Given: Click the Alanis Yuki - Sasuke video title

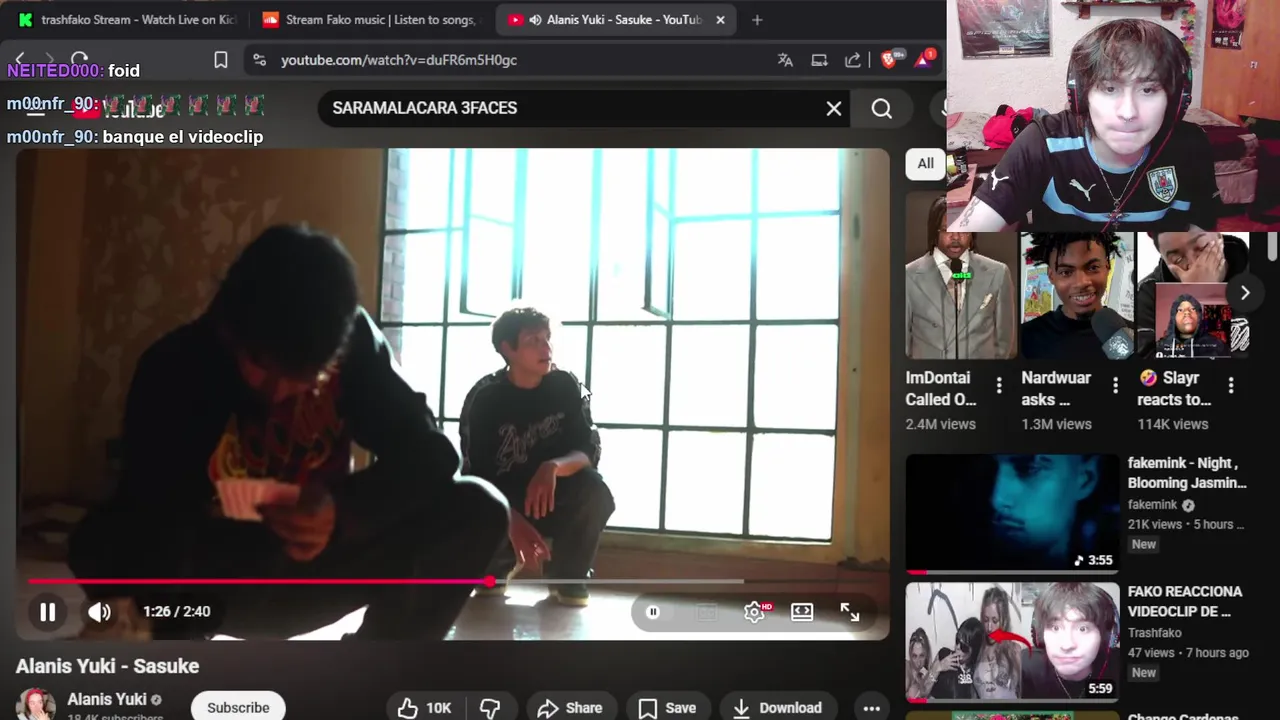Looking at the screenshot, I should pos(107,666).
